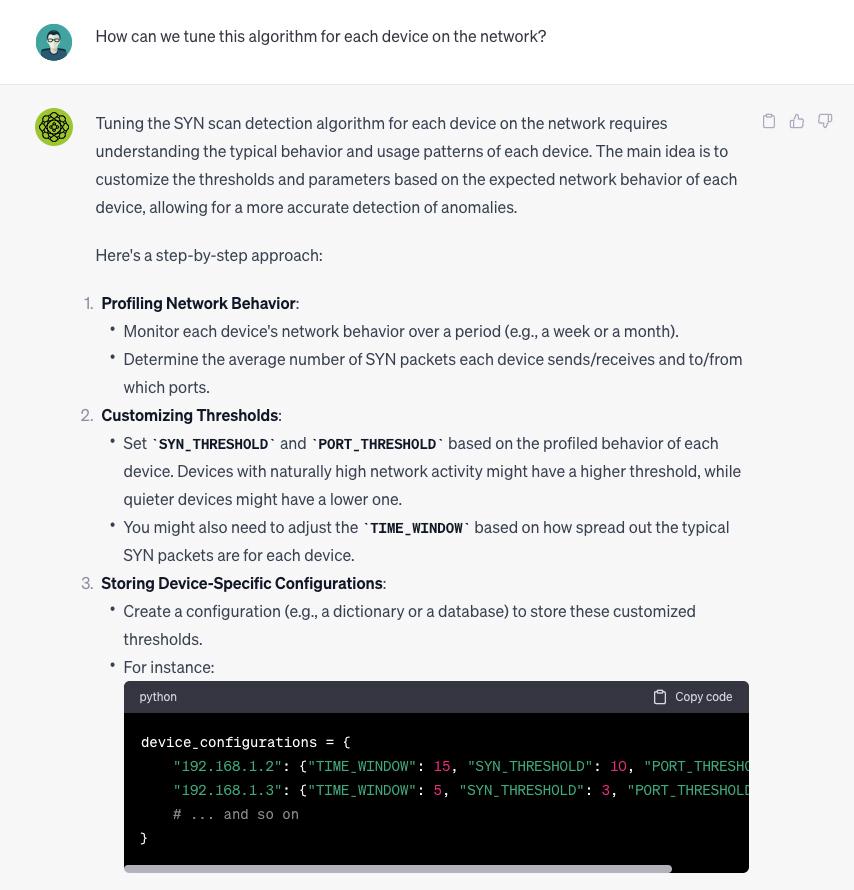Click the code block horizontal scrollbar

click(x=398, y=869)
